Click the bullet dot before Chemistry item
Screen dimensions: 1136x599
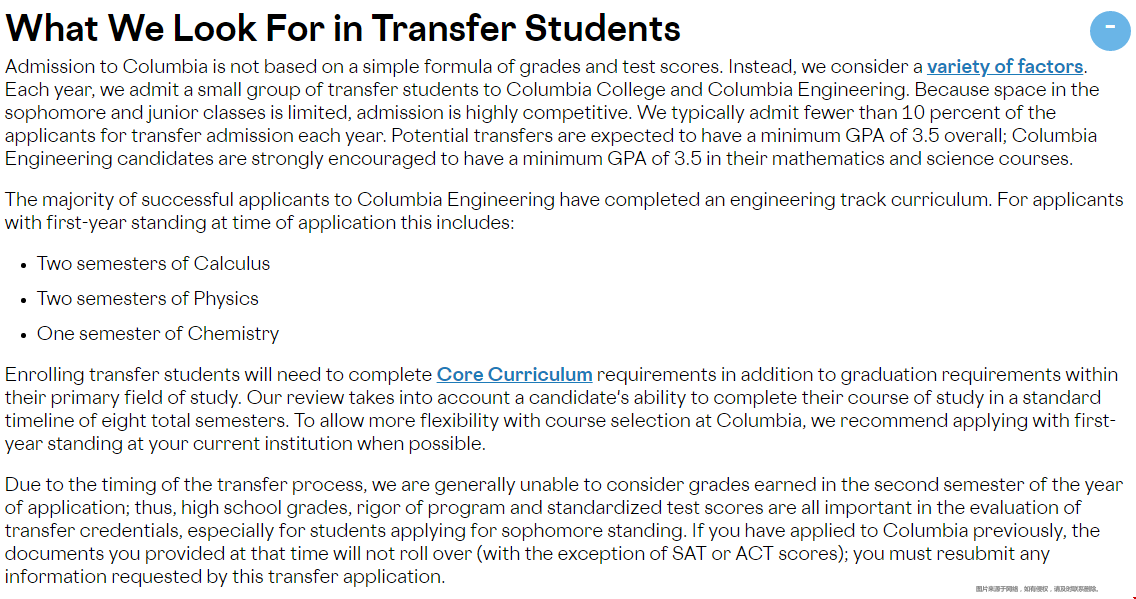tap(24, 335)
